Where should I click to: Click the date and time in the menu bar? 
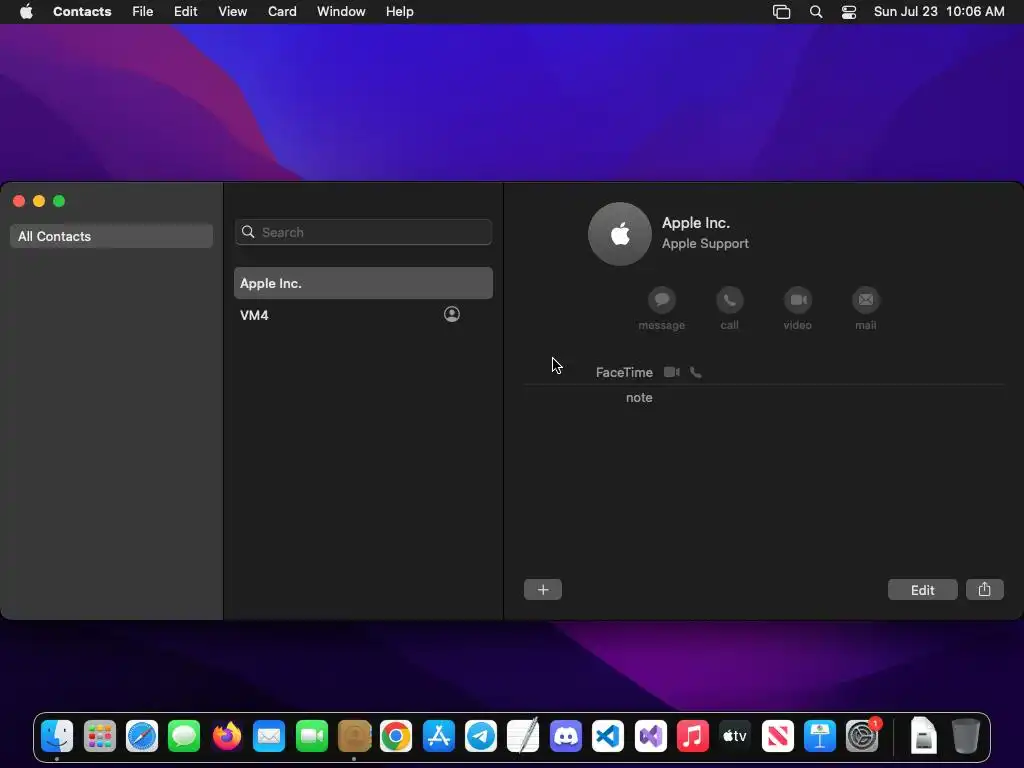(938, 12)
